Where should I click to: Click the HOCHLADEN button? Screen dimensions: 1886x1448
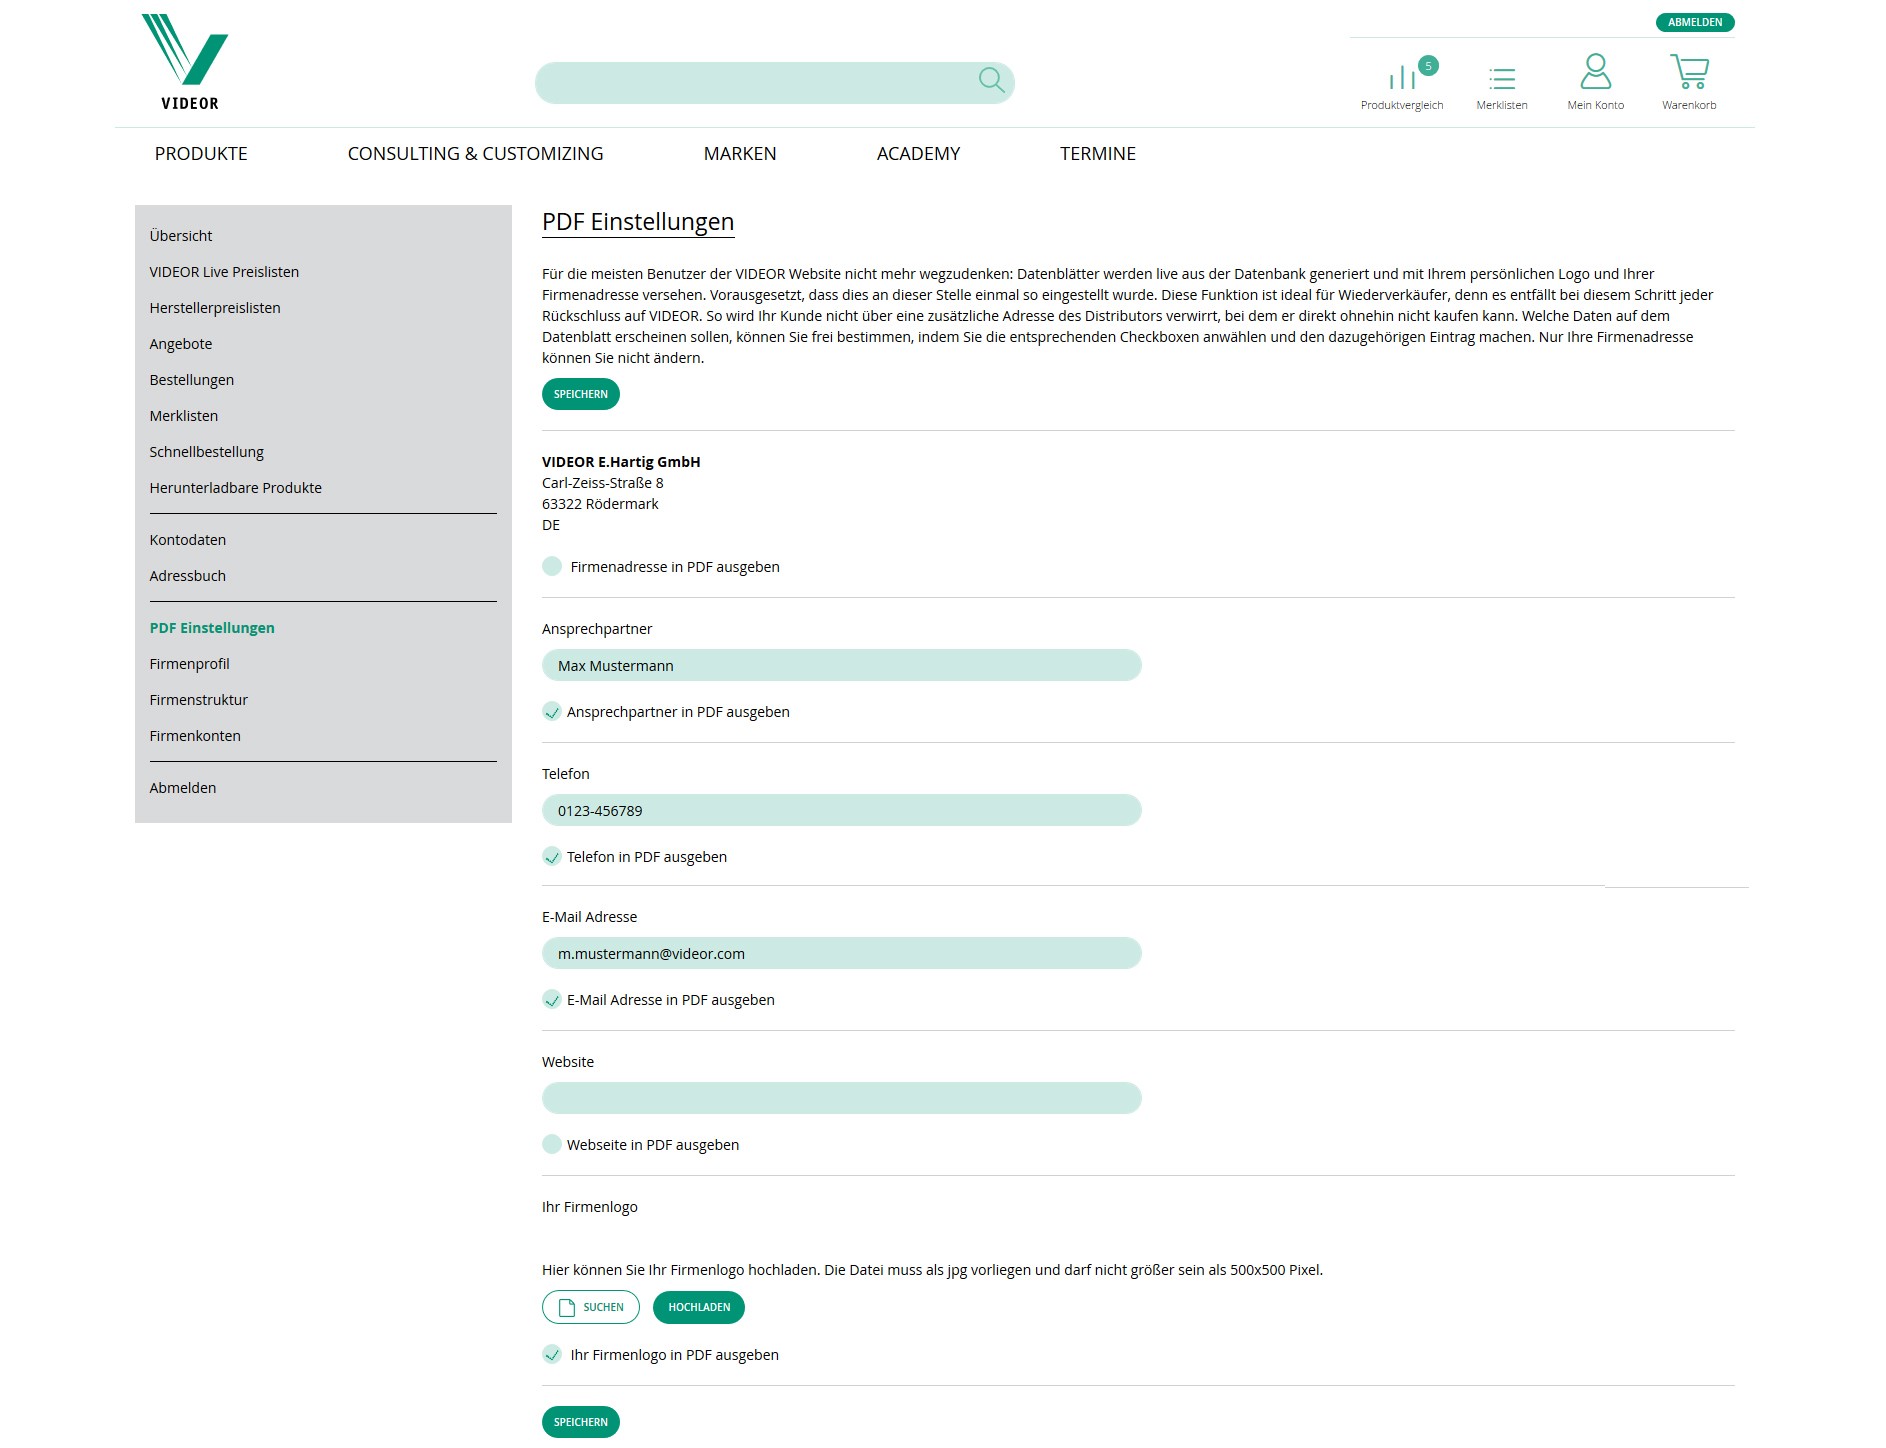(699, 1307)
